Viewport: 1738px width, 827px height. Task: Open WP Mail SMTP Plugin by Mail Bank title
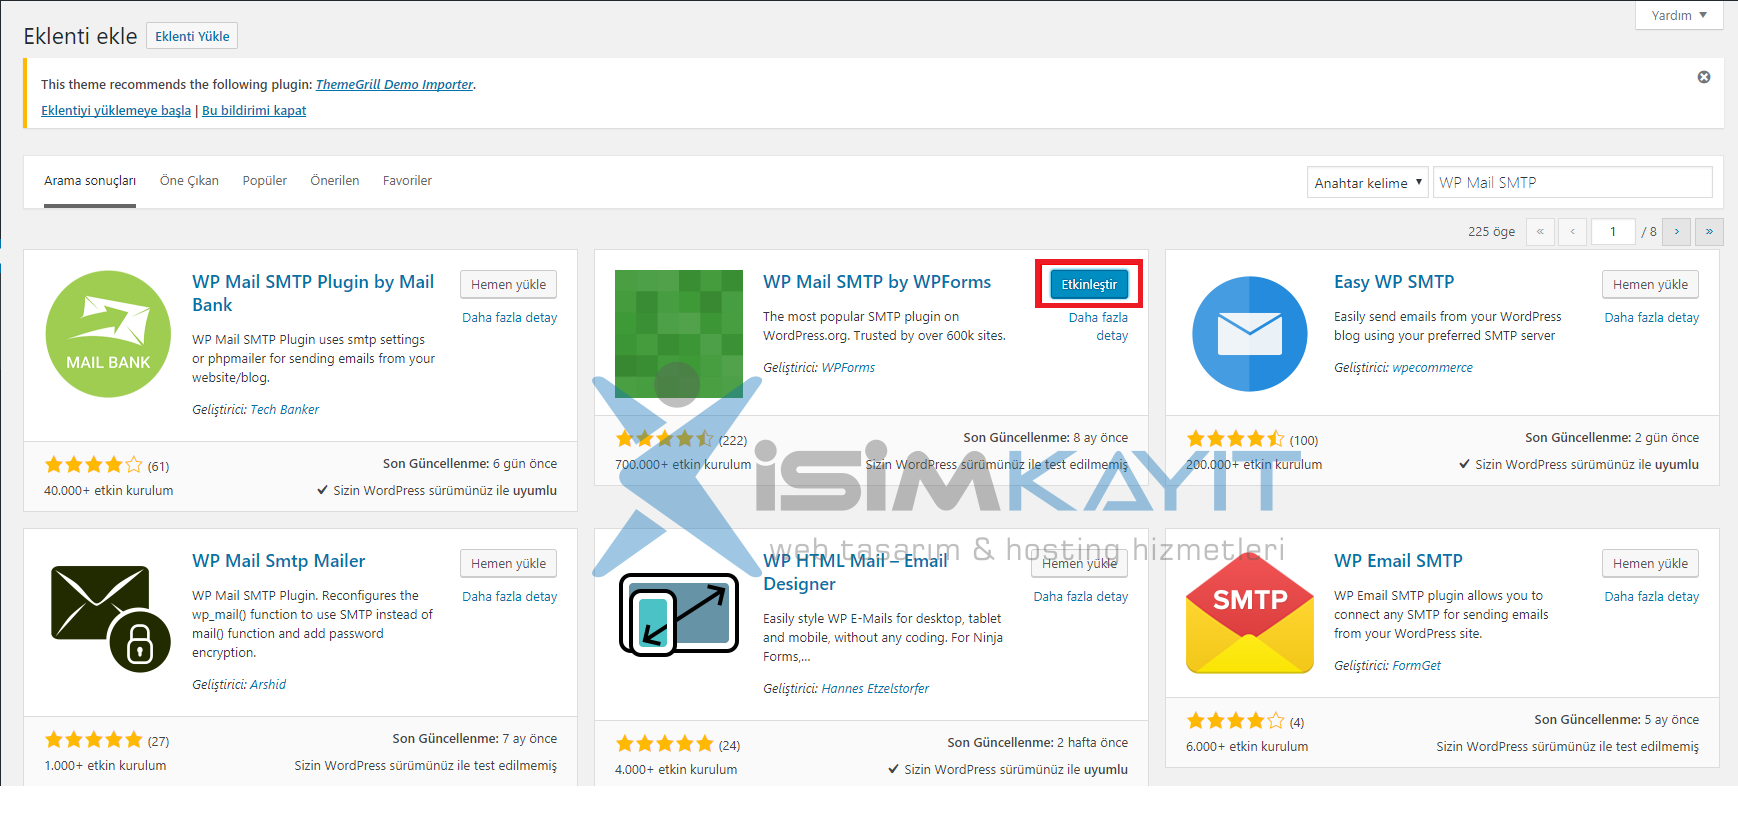click(x=313, y=293)
